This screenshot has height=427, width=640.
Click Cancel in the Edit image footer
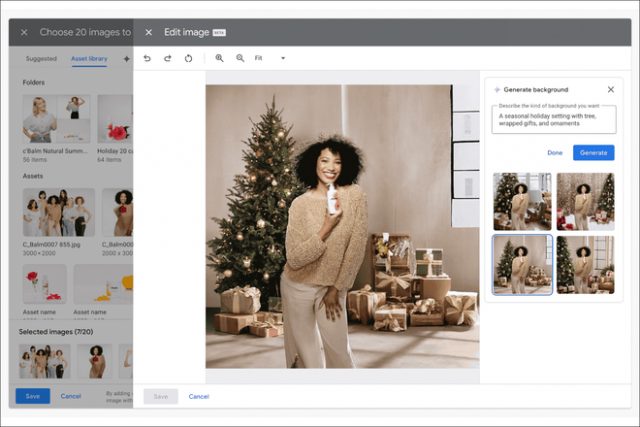click(199, 396)
